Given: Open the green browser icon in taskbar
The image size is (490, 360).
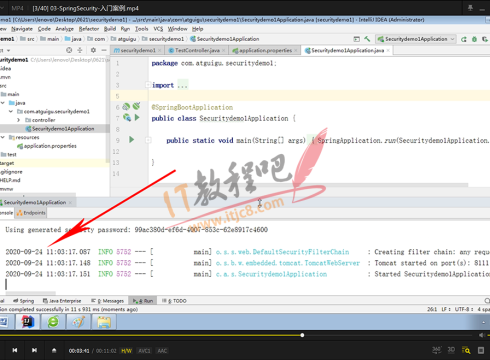Looking at the screenshot, I should (x=53, y=322).
